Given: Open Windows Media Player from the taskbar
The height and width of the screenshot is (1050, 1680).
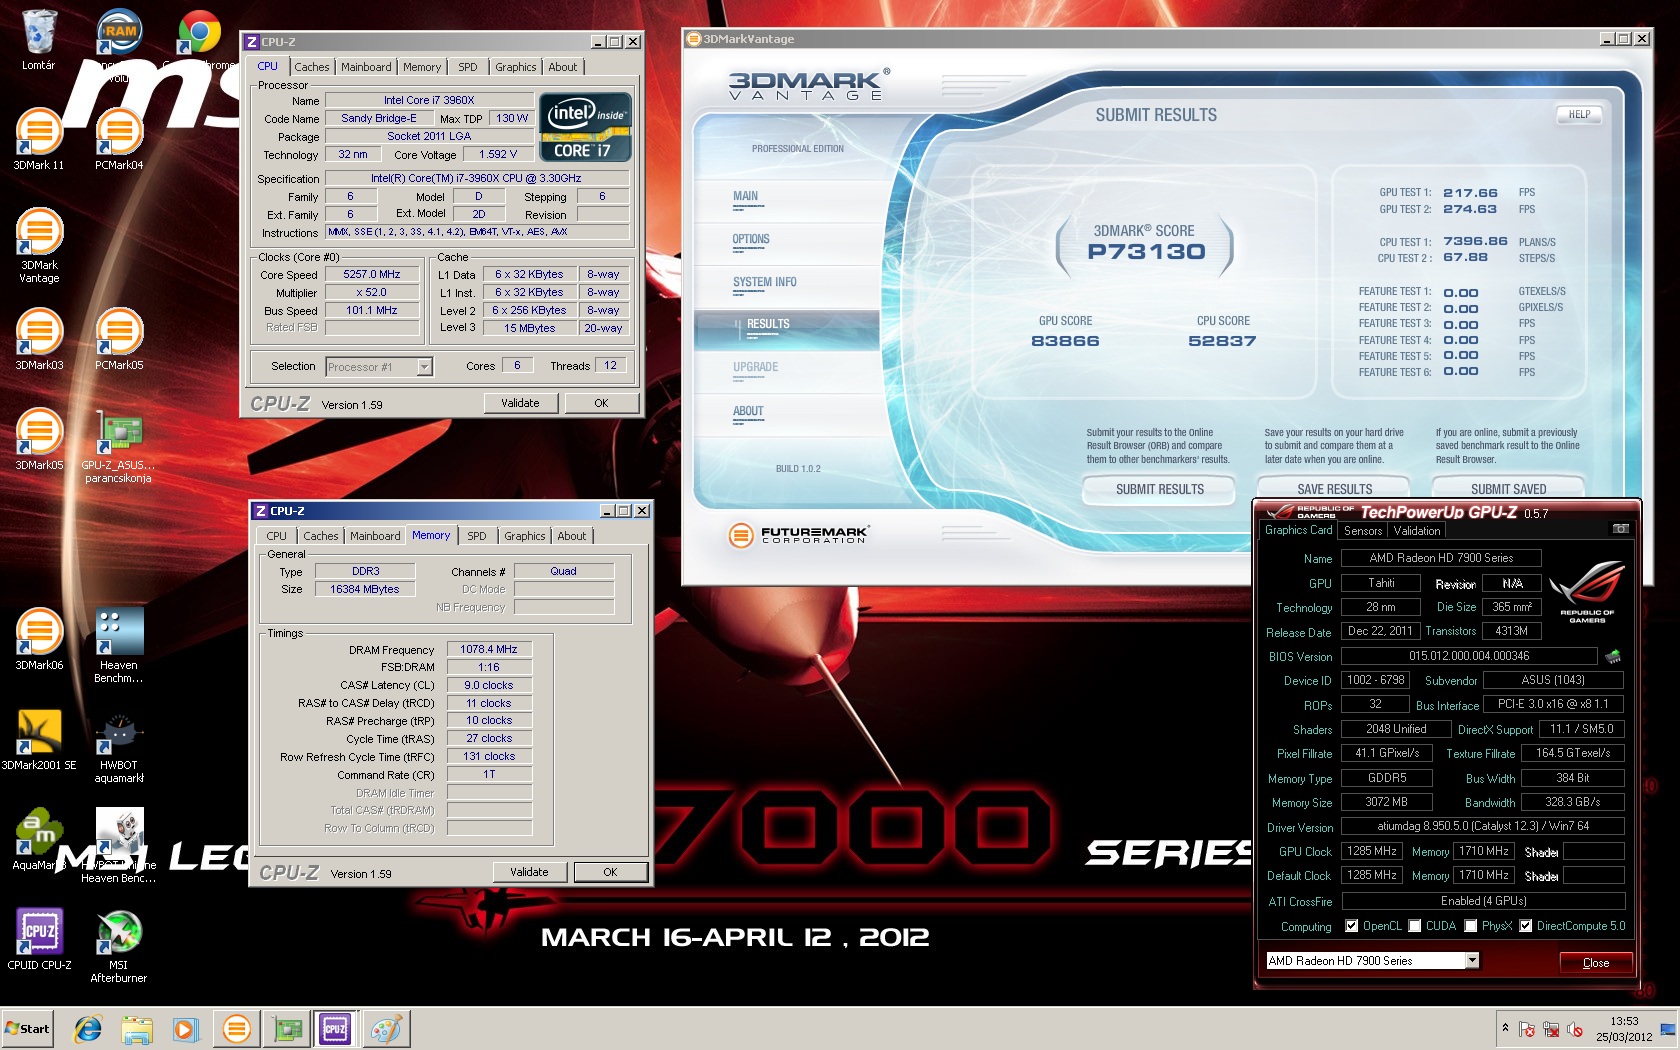Looking at the screenshot, I should point(185,1029).
